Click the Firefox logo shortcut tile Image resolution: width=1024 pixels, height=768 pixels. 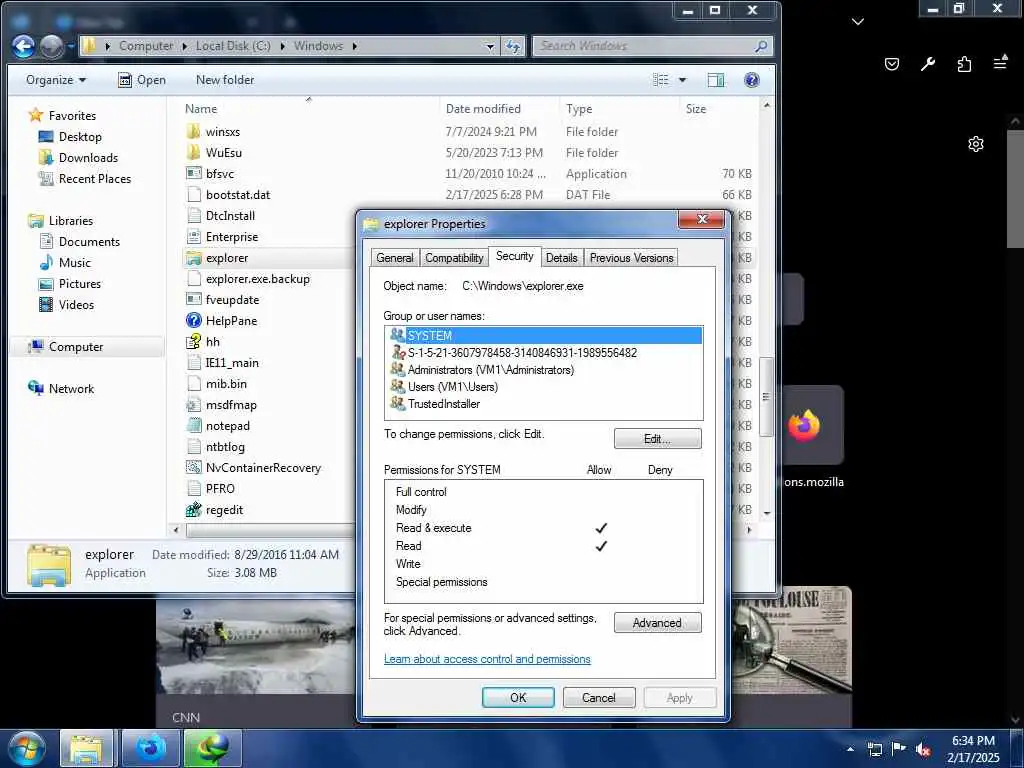(x=804, y=426)
